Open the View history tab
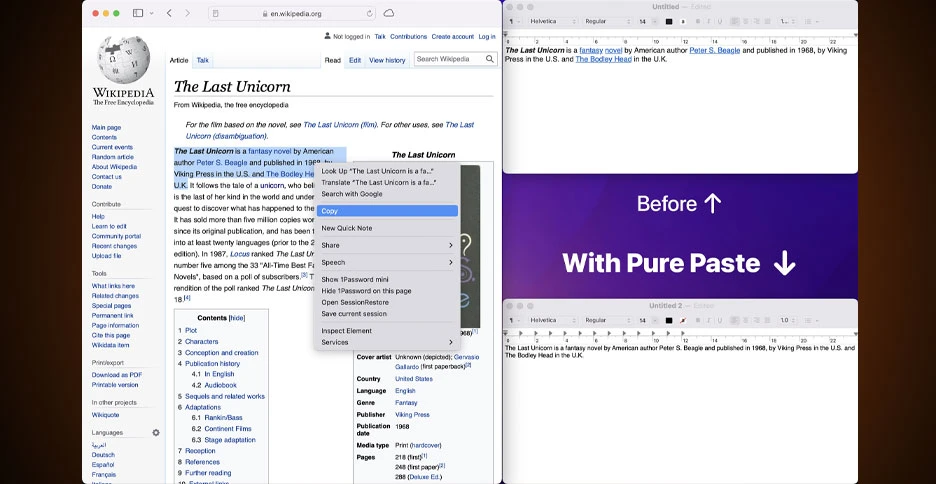Viewport: 936px width, 484px height. (387, 60)
